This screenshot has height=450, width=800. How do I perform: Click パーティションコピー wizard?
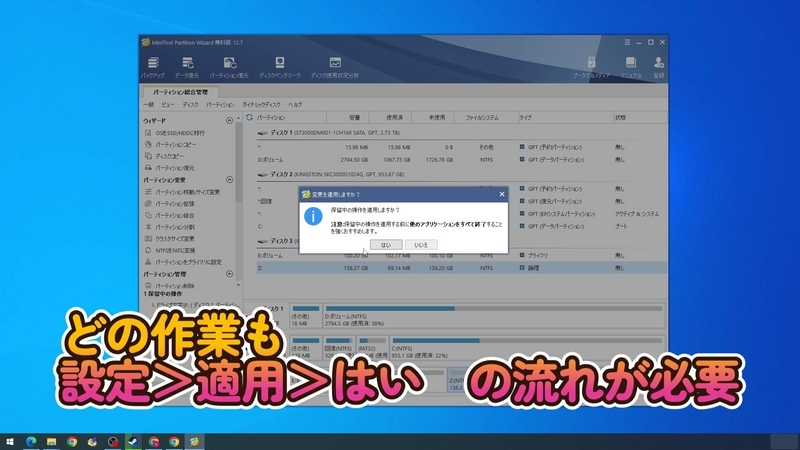[x=170, y=144]
